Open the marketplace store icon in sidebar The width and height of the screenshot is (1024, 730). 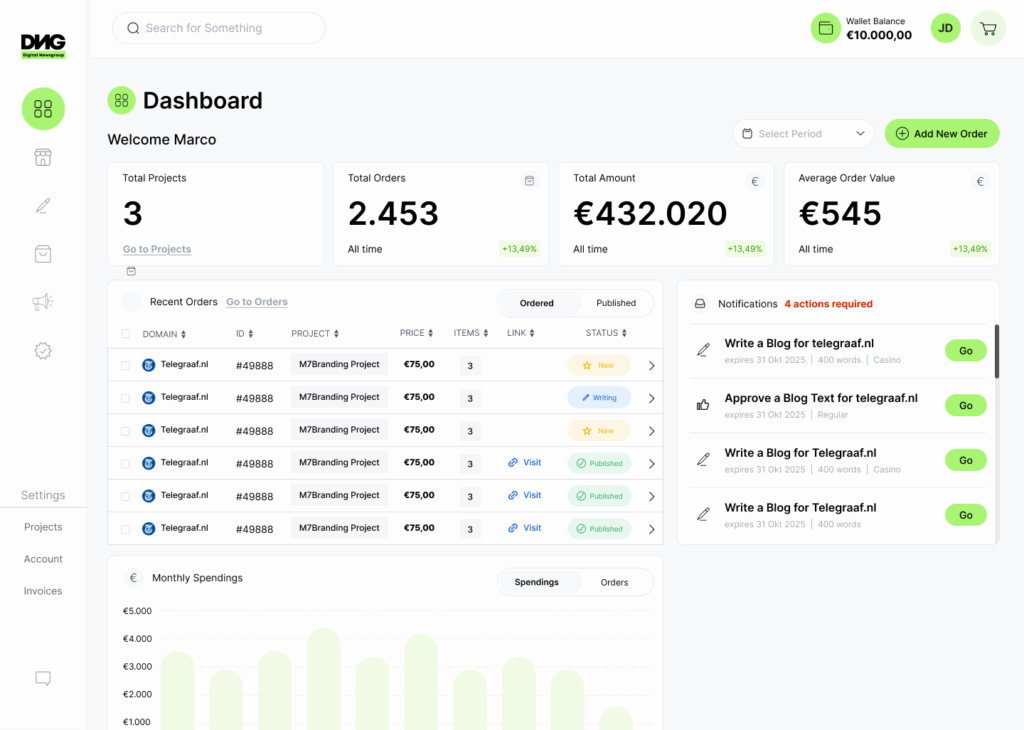click(43, 157)
